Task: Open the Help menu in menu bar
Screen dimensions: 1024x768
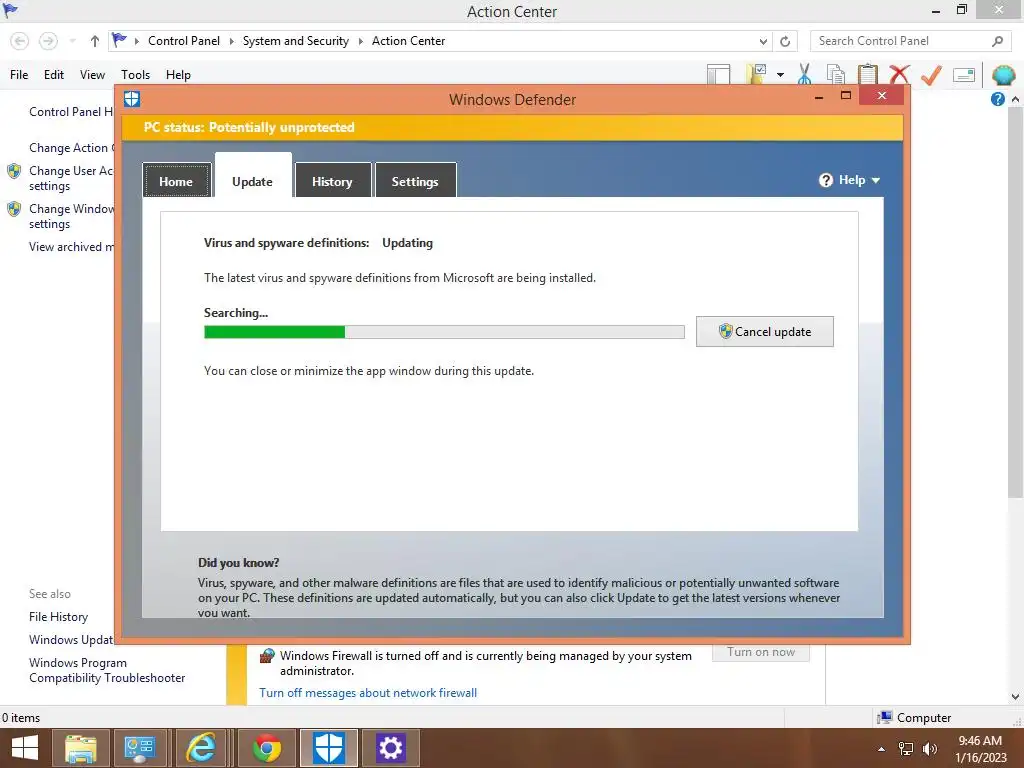Action: click(178, 75)
